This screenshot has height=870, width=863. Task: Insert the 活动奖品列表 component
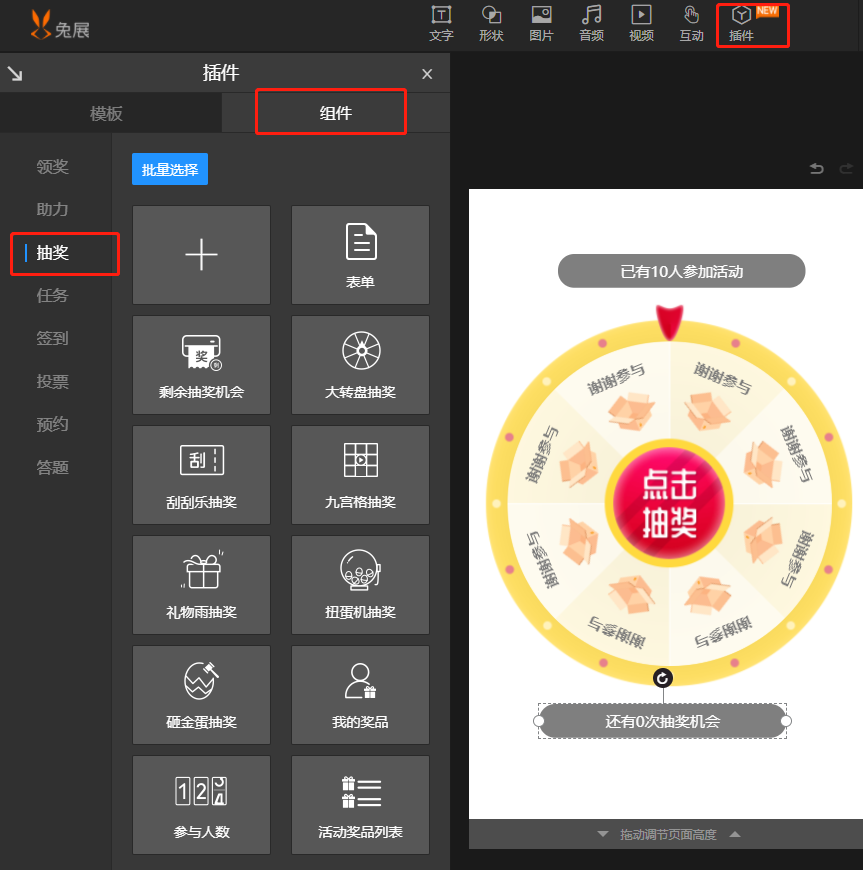[360, 805]
